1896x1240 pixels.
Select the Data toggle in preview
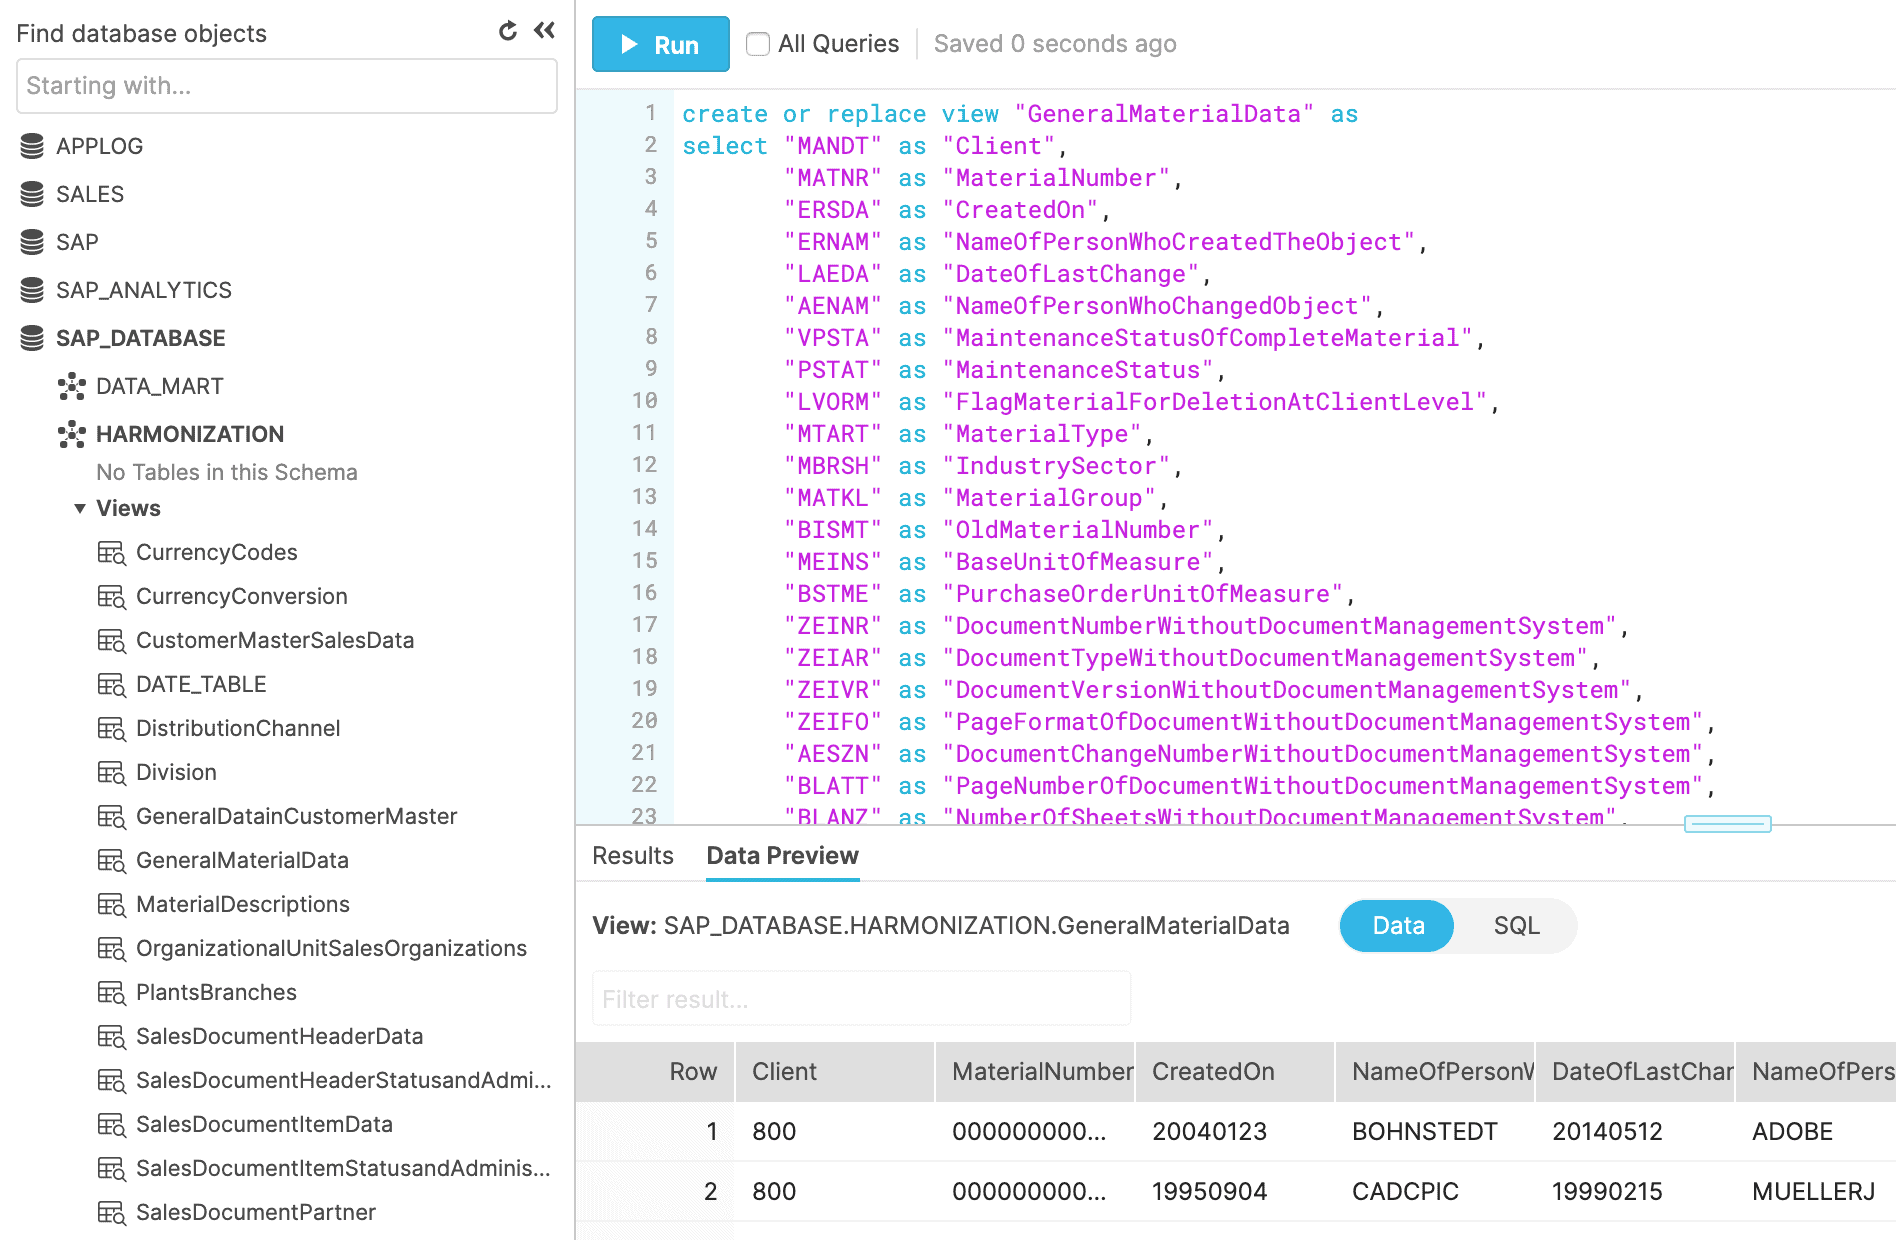(x=1397, y=926)
